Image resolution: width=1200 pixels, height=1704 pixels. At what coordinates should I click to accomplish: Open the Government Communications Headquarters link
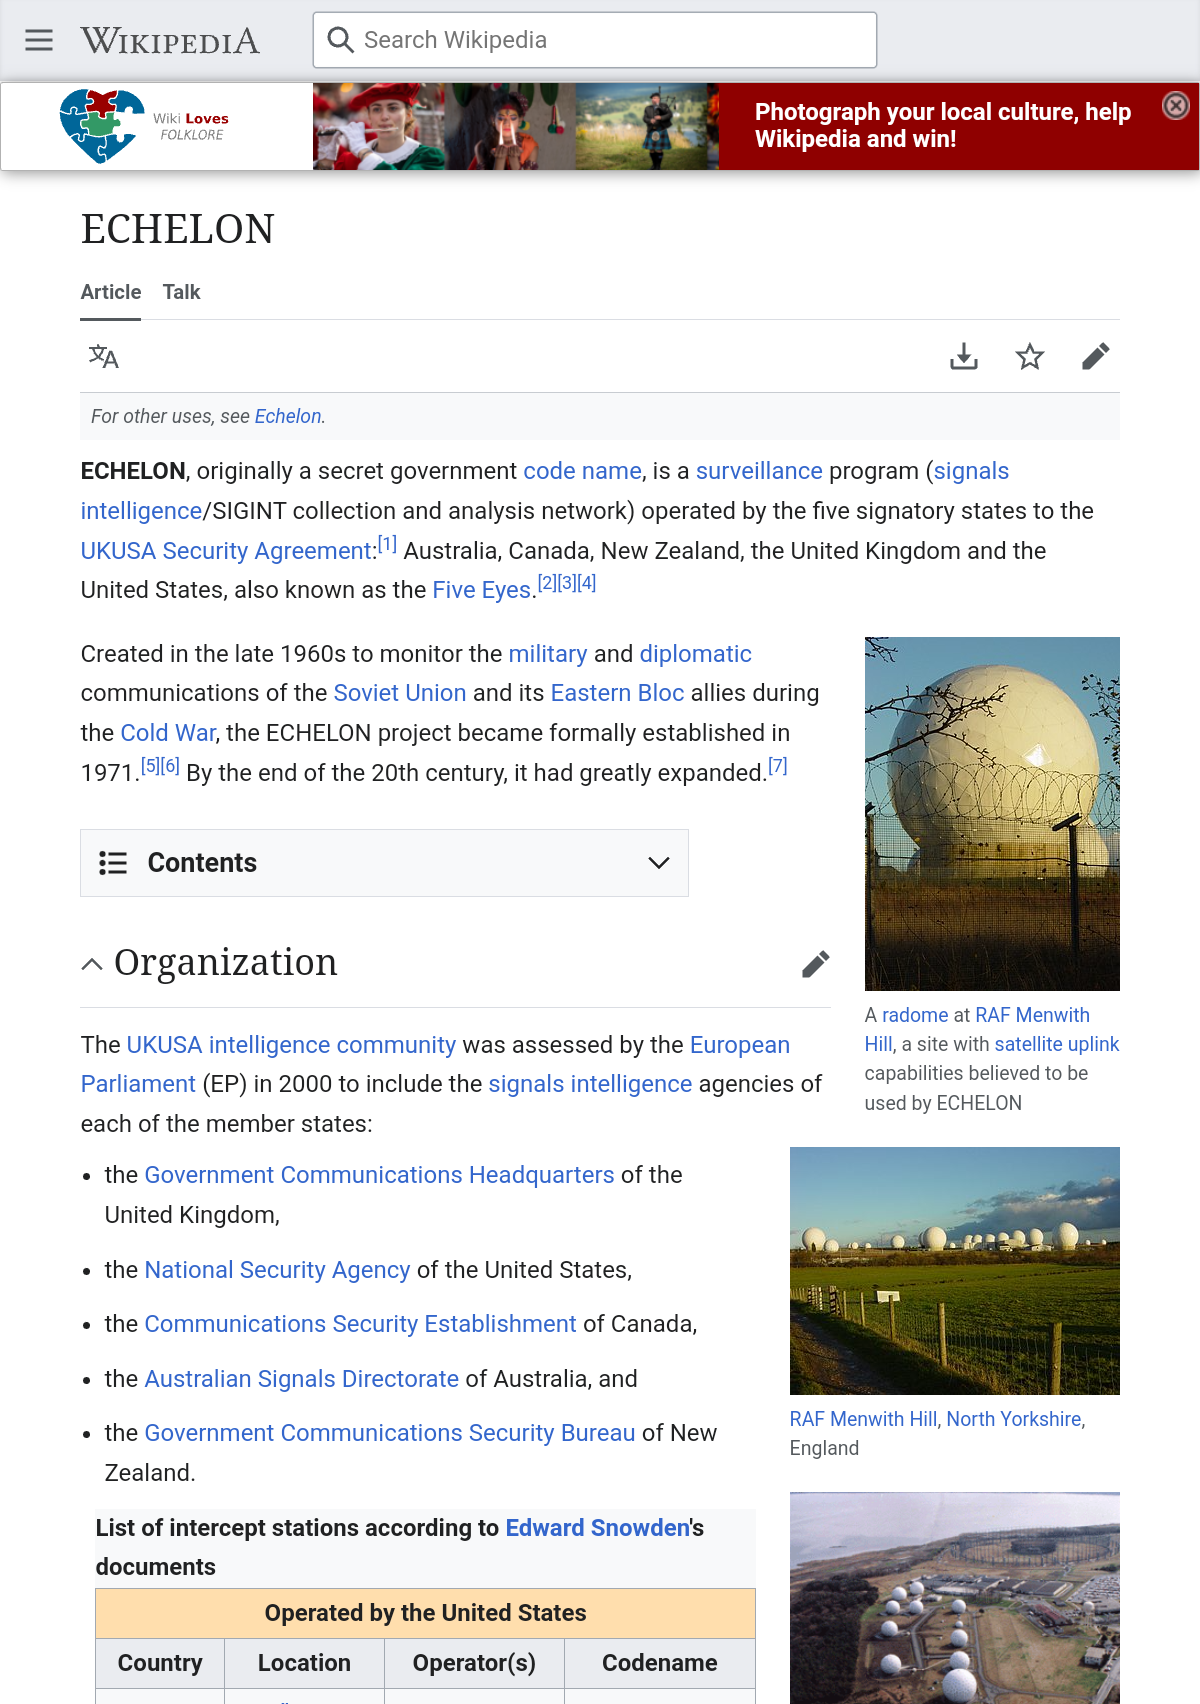coord(380,1175)
